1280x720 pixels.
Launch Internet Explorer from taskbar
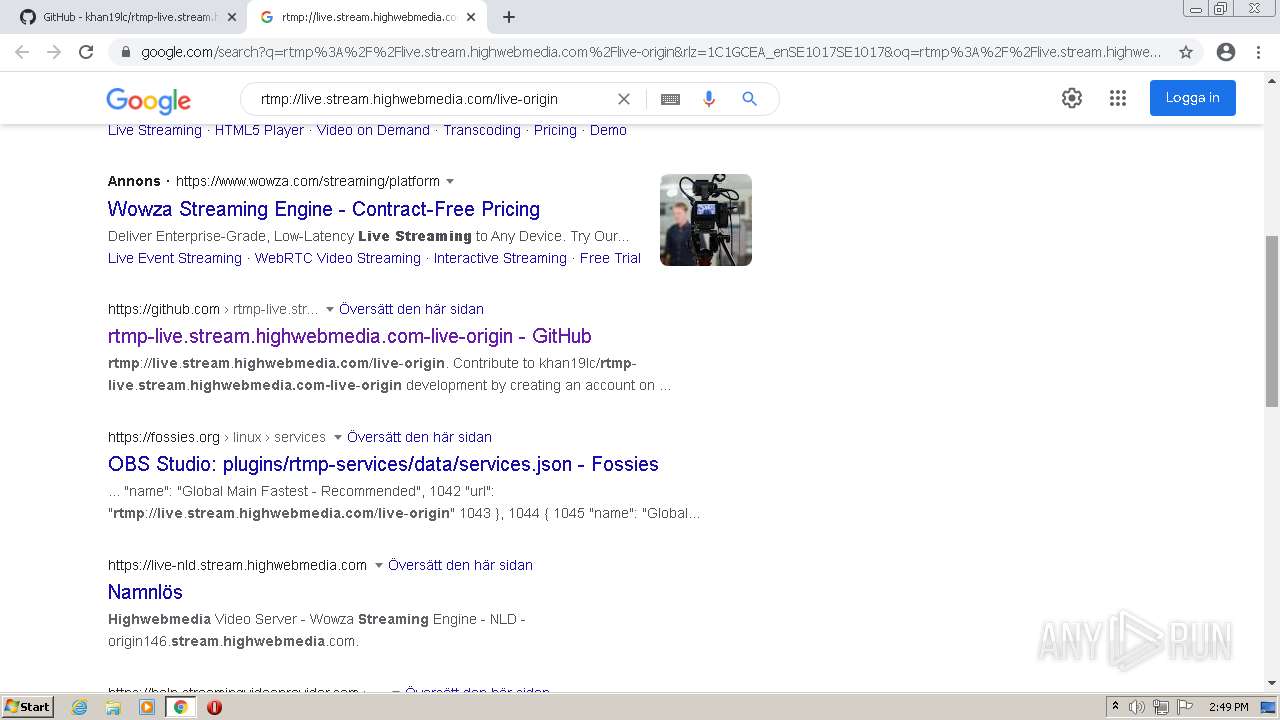(x=80, y=707)
